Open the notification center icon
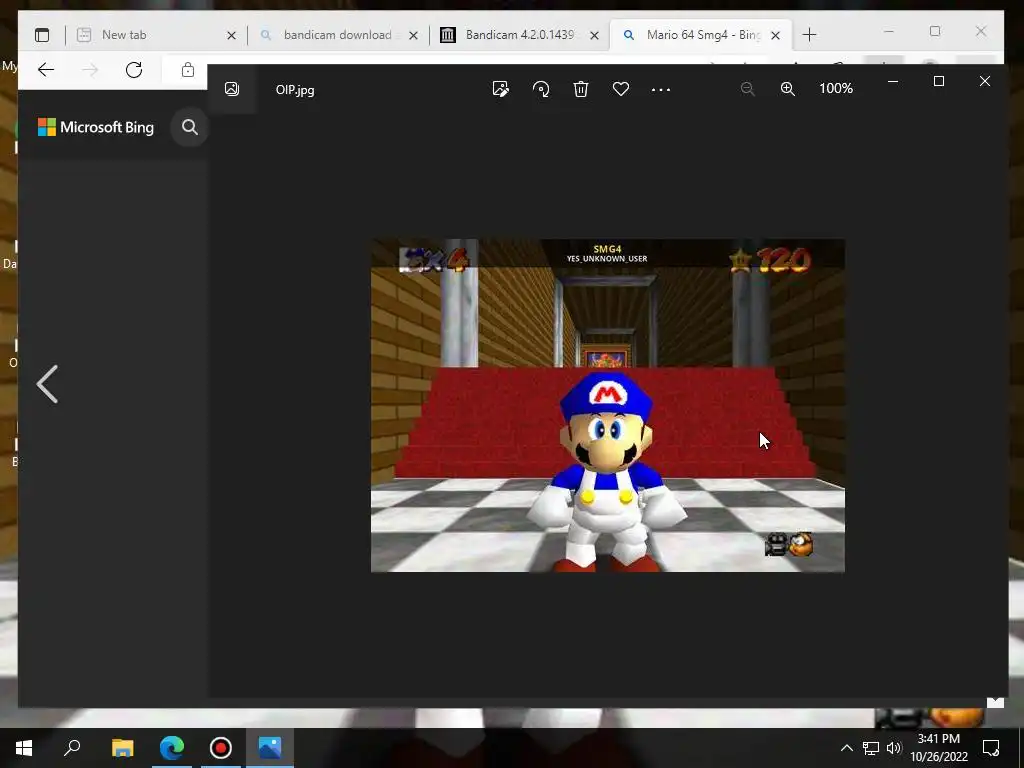The image size is (1024, 768). tap(991, 748)
